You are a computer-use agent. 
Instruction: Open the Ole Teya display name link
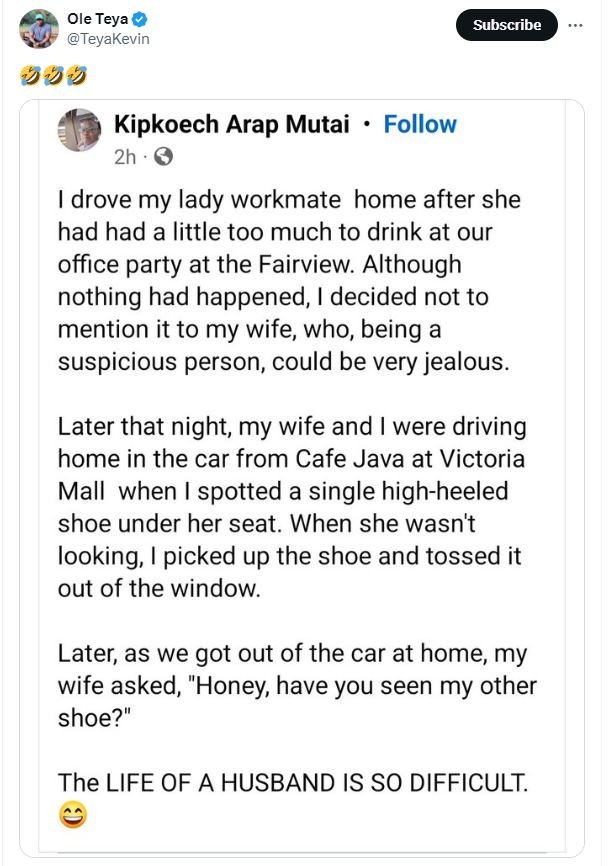click(x=100, y=19)
